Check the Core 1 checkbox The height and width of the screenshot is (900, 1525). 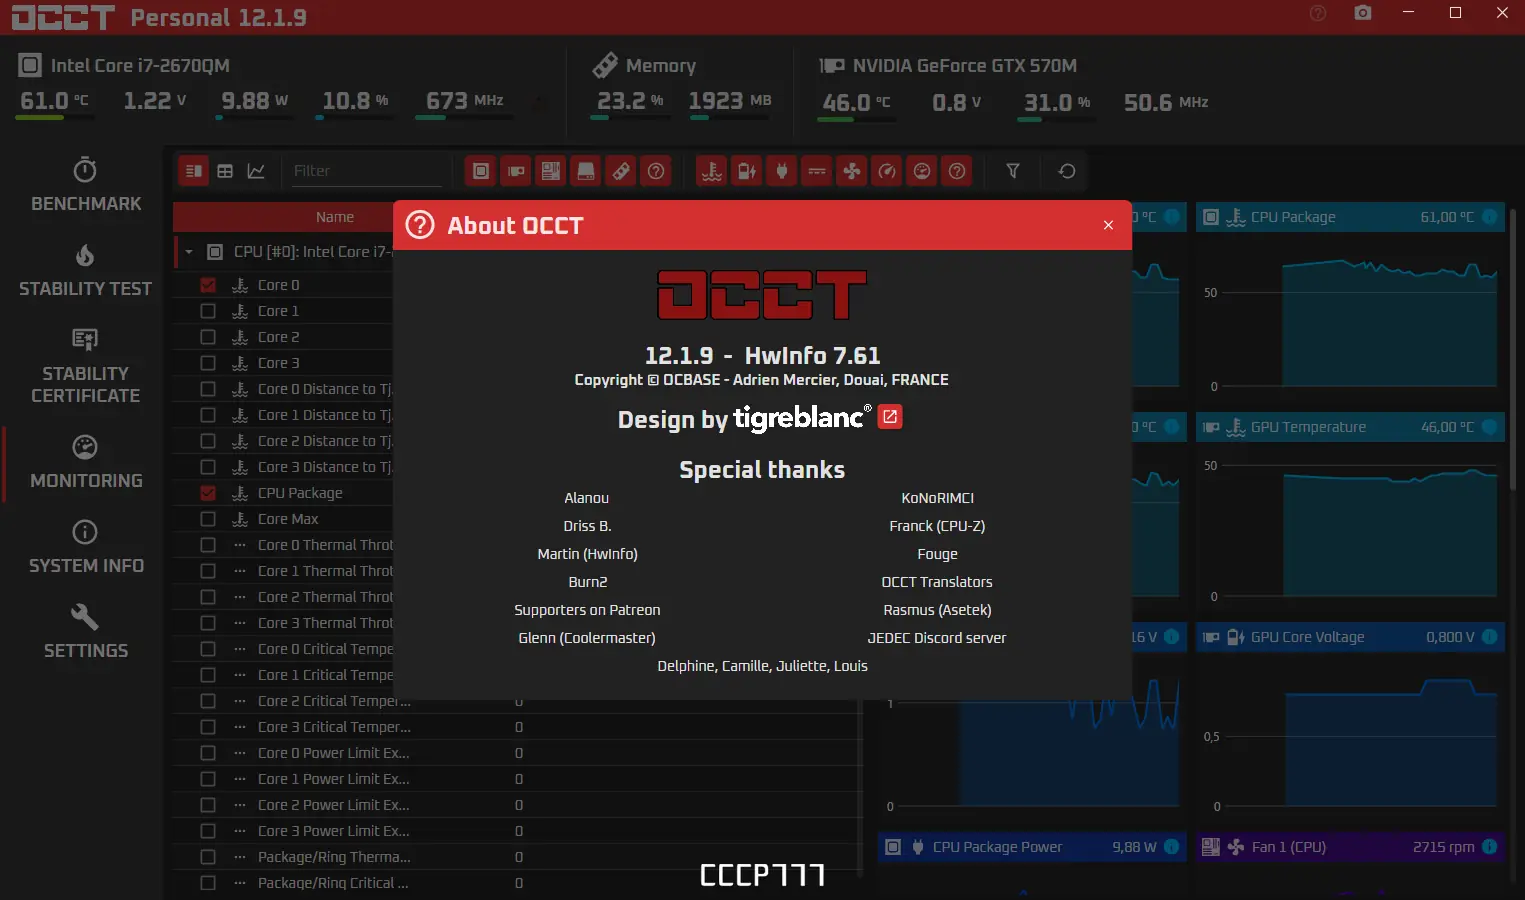point(208,311)
